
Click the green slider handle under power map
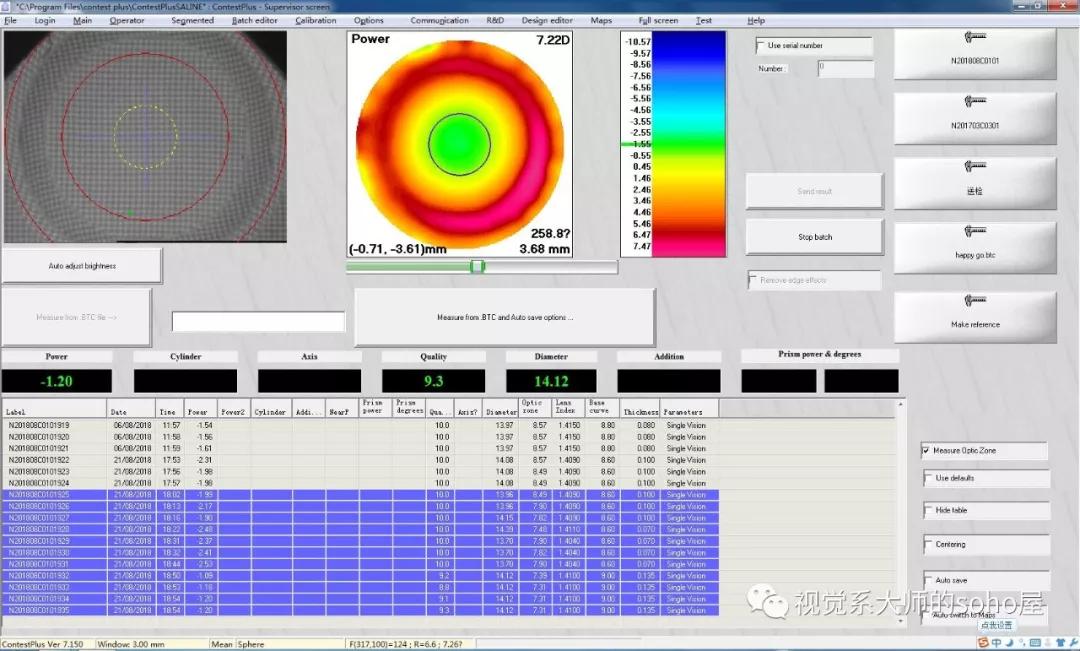(x=477, y=266)
